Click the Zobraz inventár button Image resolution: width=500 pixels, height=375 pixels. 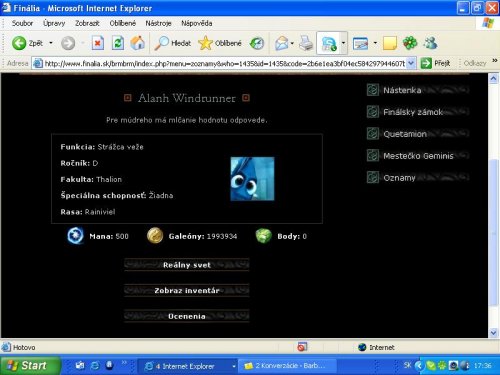[187, 290]
